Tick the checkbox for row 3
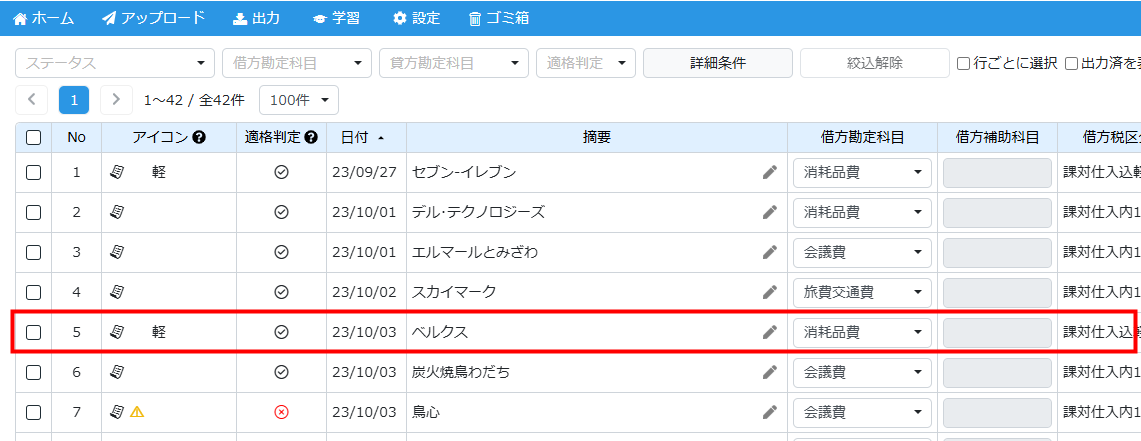1141x441 pixels. pos(33,252)
